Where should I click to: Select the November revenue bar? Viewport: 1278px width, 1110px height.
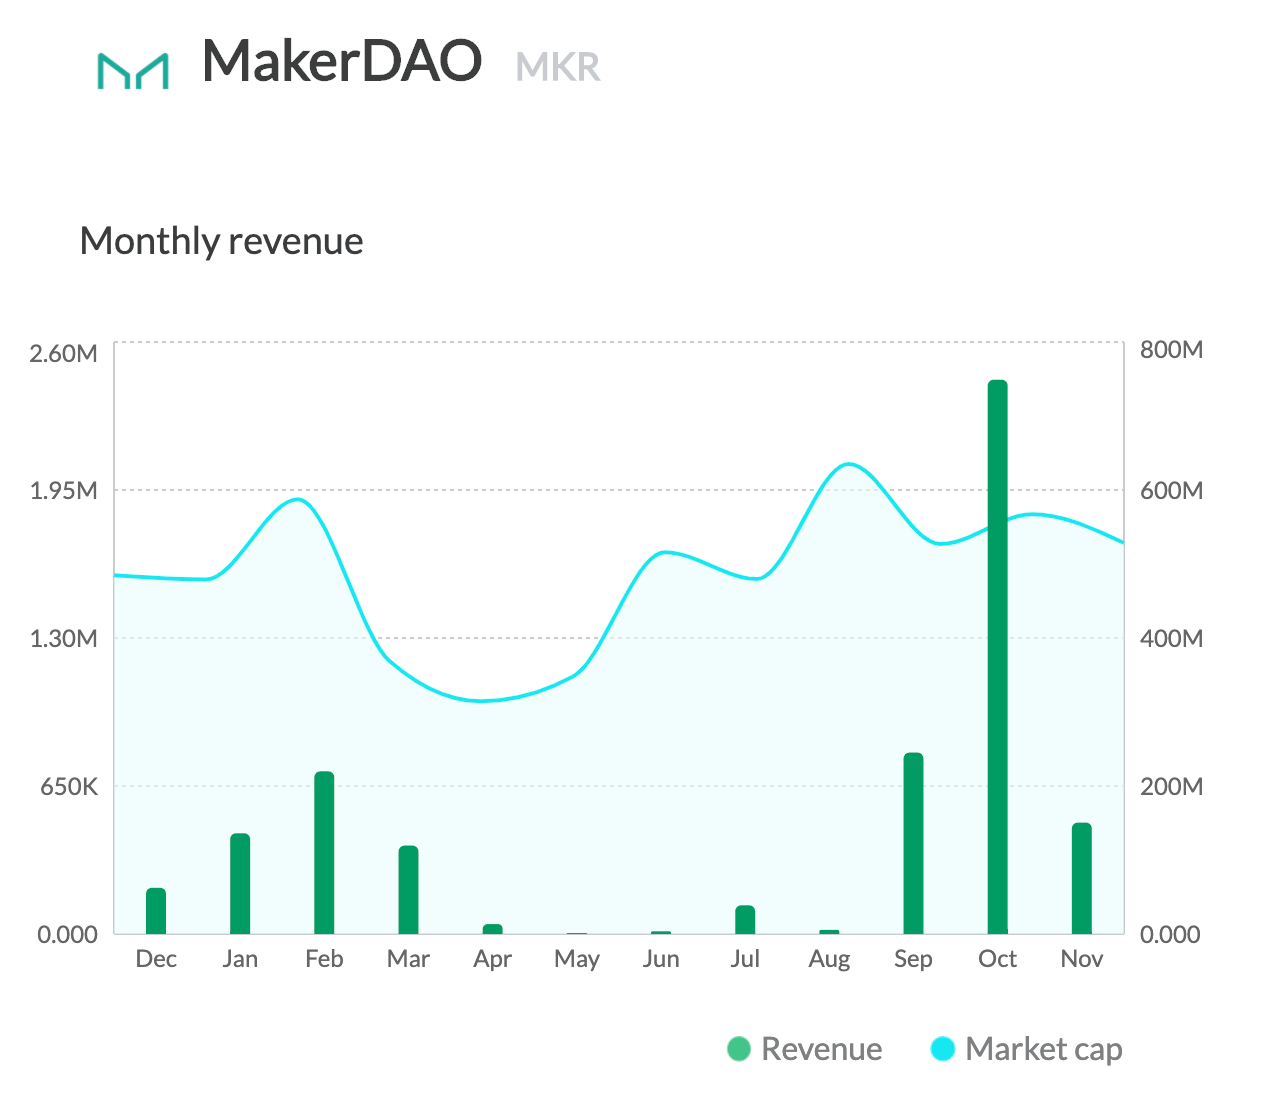click(x=1082, y=878)
